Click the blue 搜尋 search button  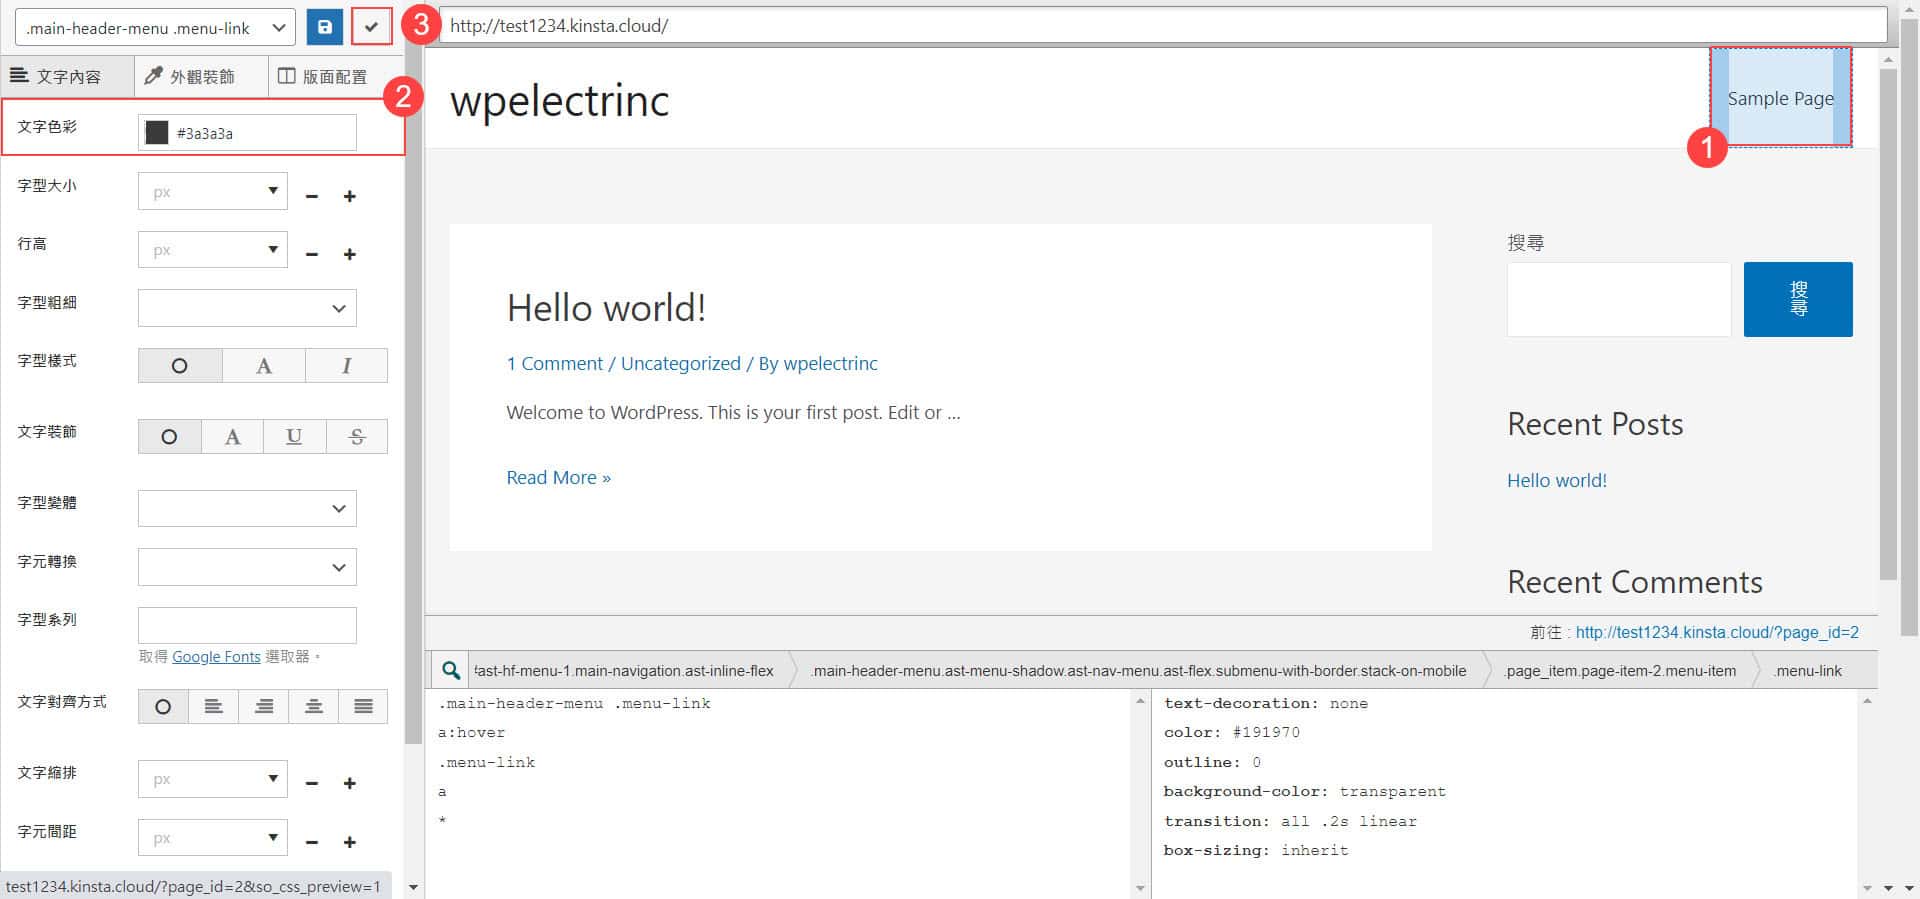(1798, 299)
